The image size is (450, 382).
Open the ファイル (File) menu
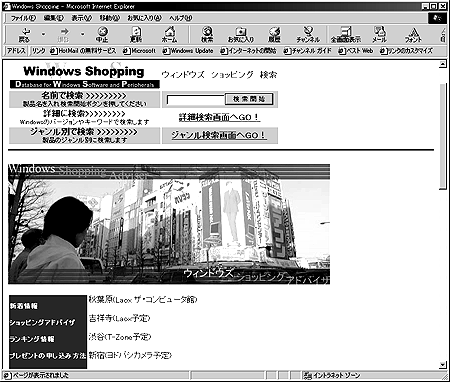click(23, 18)
